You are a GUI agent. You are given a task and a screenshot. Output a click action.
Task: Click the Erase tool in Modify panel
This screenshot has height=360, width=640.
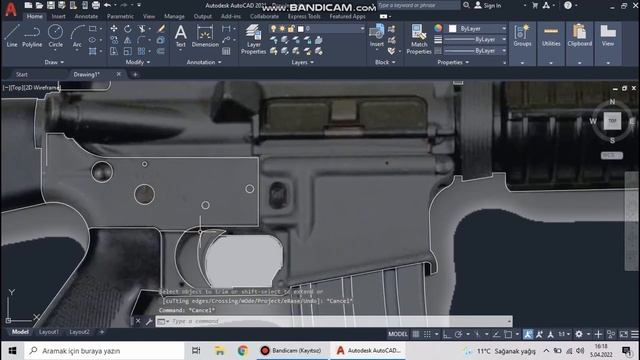161,29
